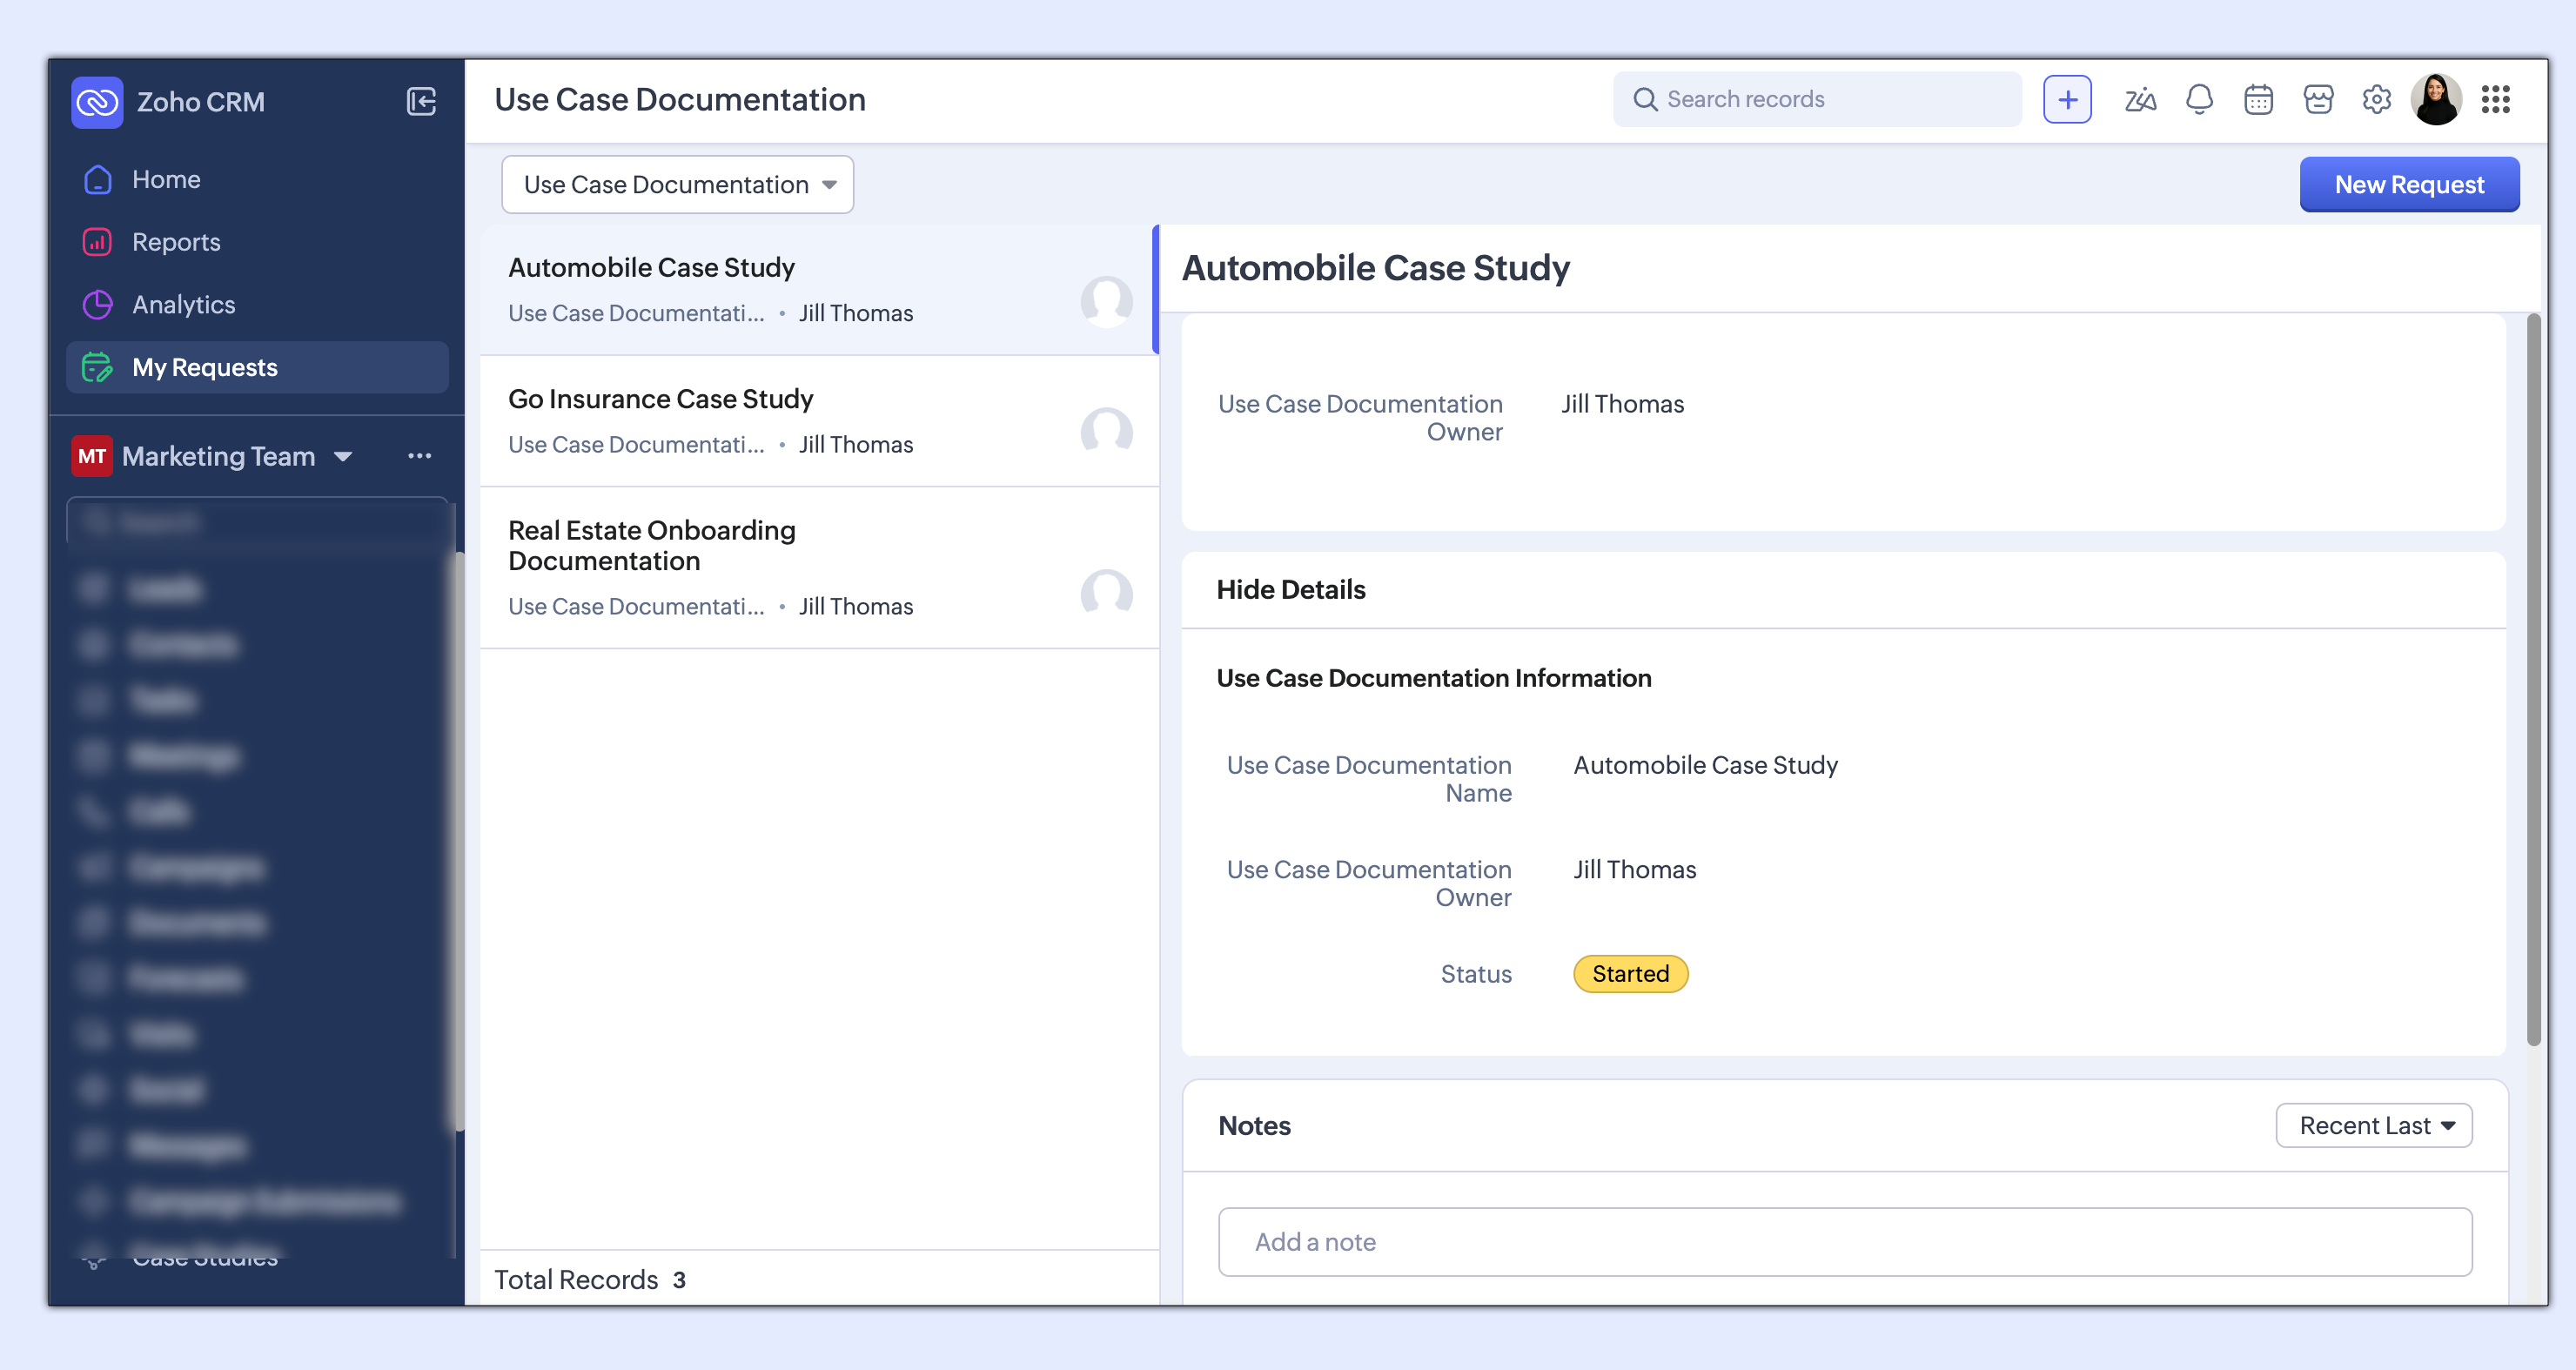Image resolution: width=2576 pixels, height=1370 pixels.
Task: Collapse the Hide Details section
Action: point(1291,590)
